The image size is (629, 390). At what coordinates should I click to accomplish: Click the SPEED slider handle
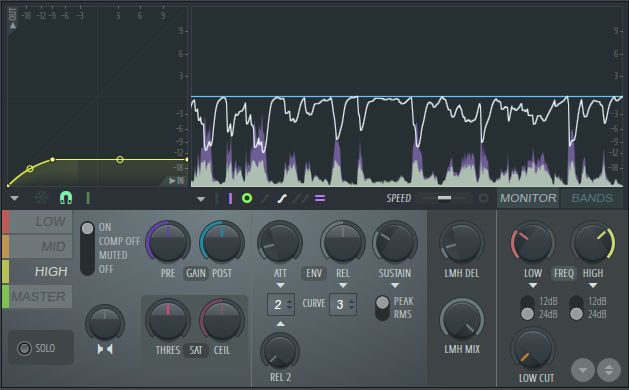(x=444, y=198)
